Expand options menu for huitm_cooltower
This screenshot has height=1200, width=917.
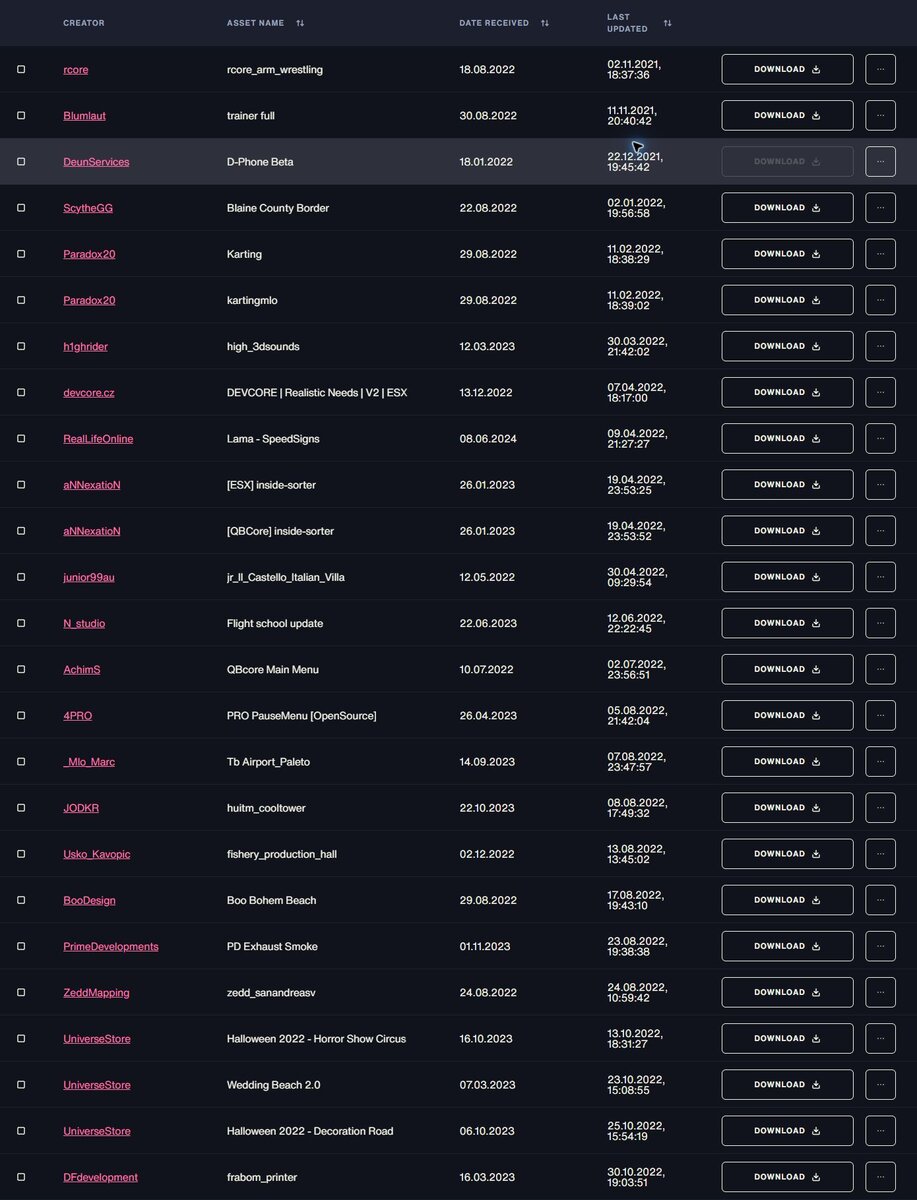pyautogui.click(x=880, y=808)
